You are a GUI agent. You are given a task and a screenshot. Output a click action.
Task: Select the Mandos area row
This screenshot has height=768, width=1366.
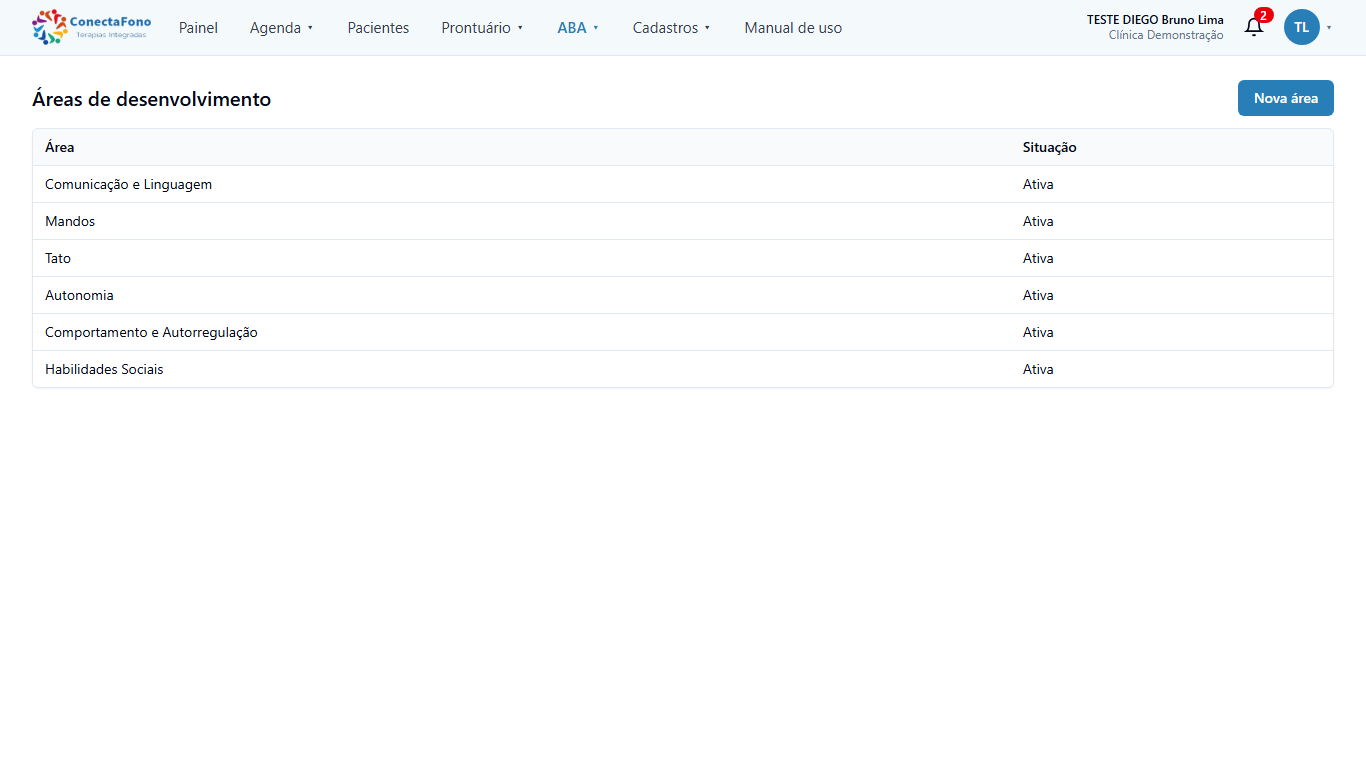[x=683, y=221]
